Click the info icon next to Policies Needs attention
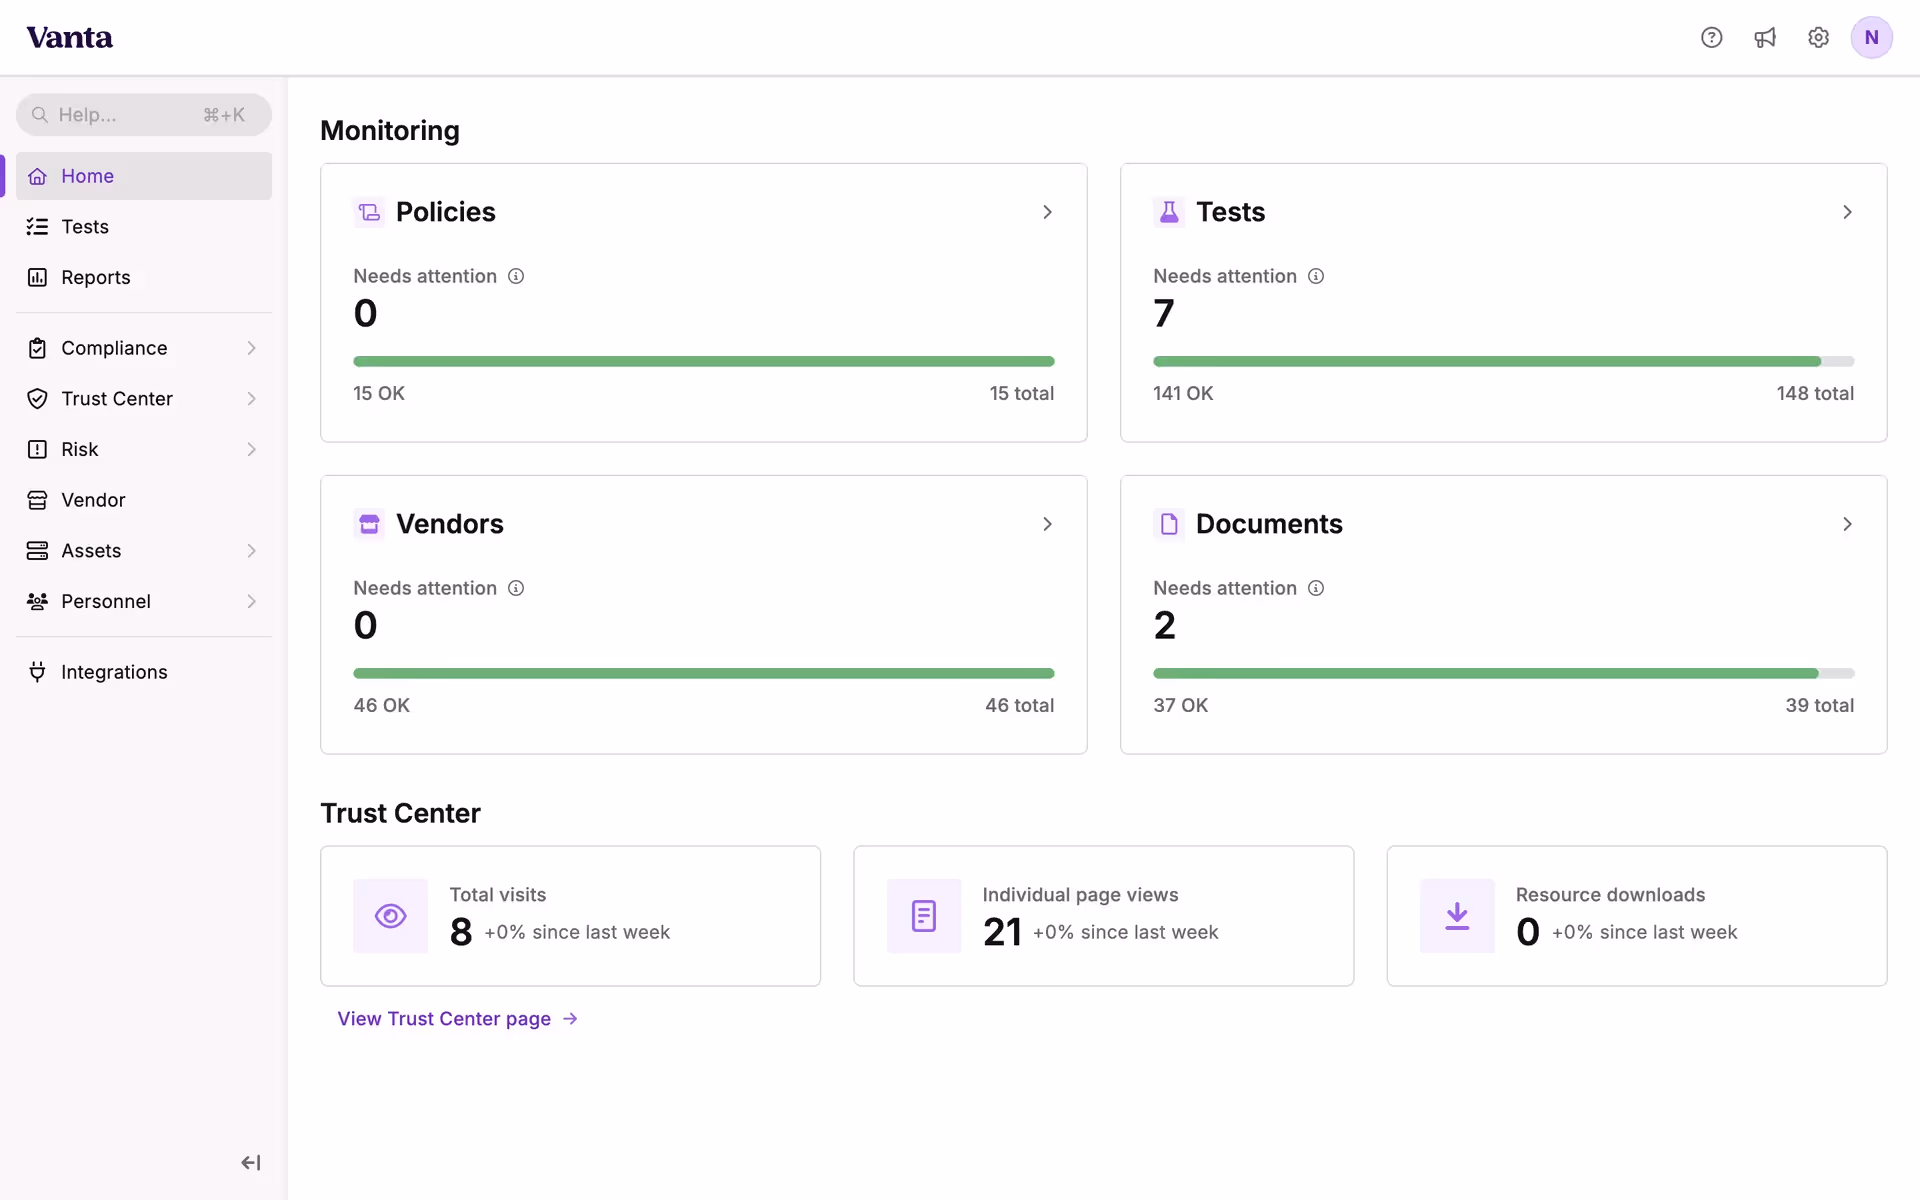Screen dimensions: 1920x1200 click(x=516, y=276)
